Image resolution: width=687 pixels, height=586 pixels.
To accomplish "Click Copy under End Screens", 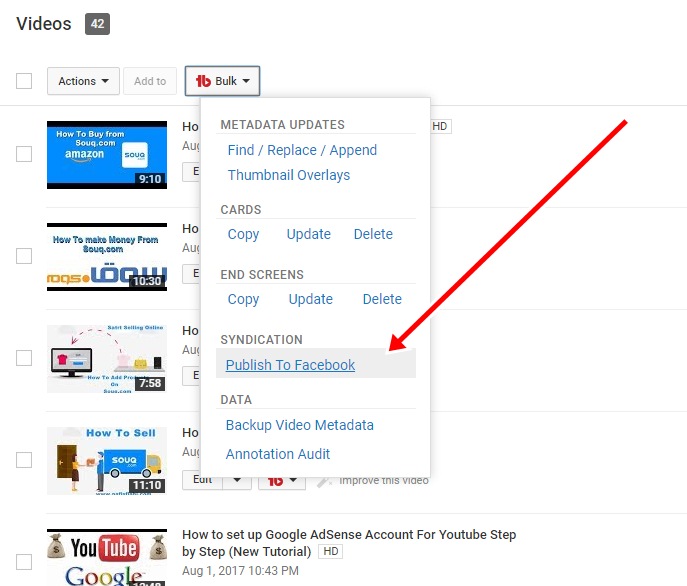I will pyautogui.click(x=243, y=299).
